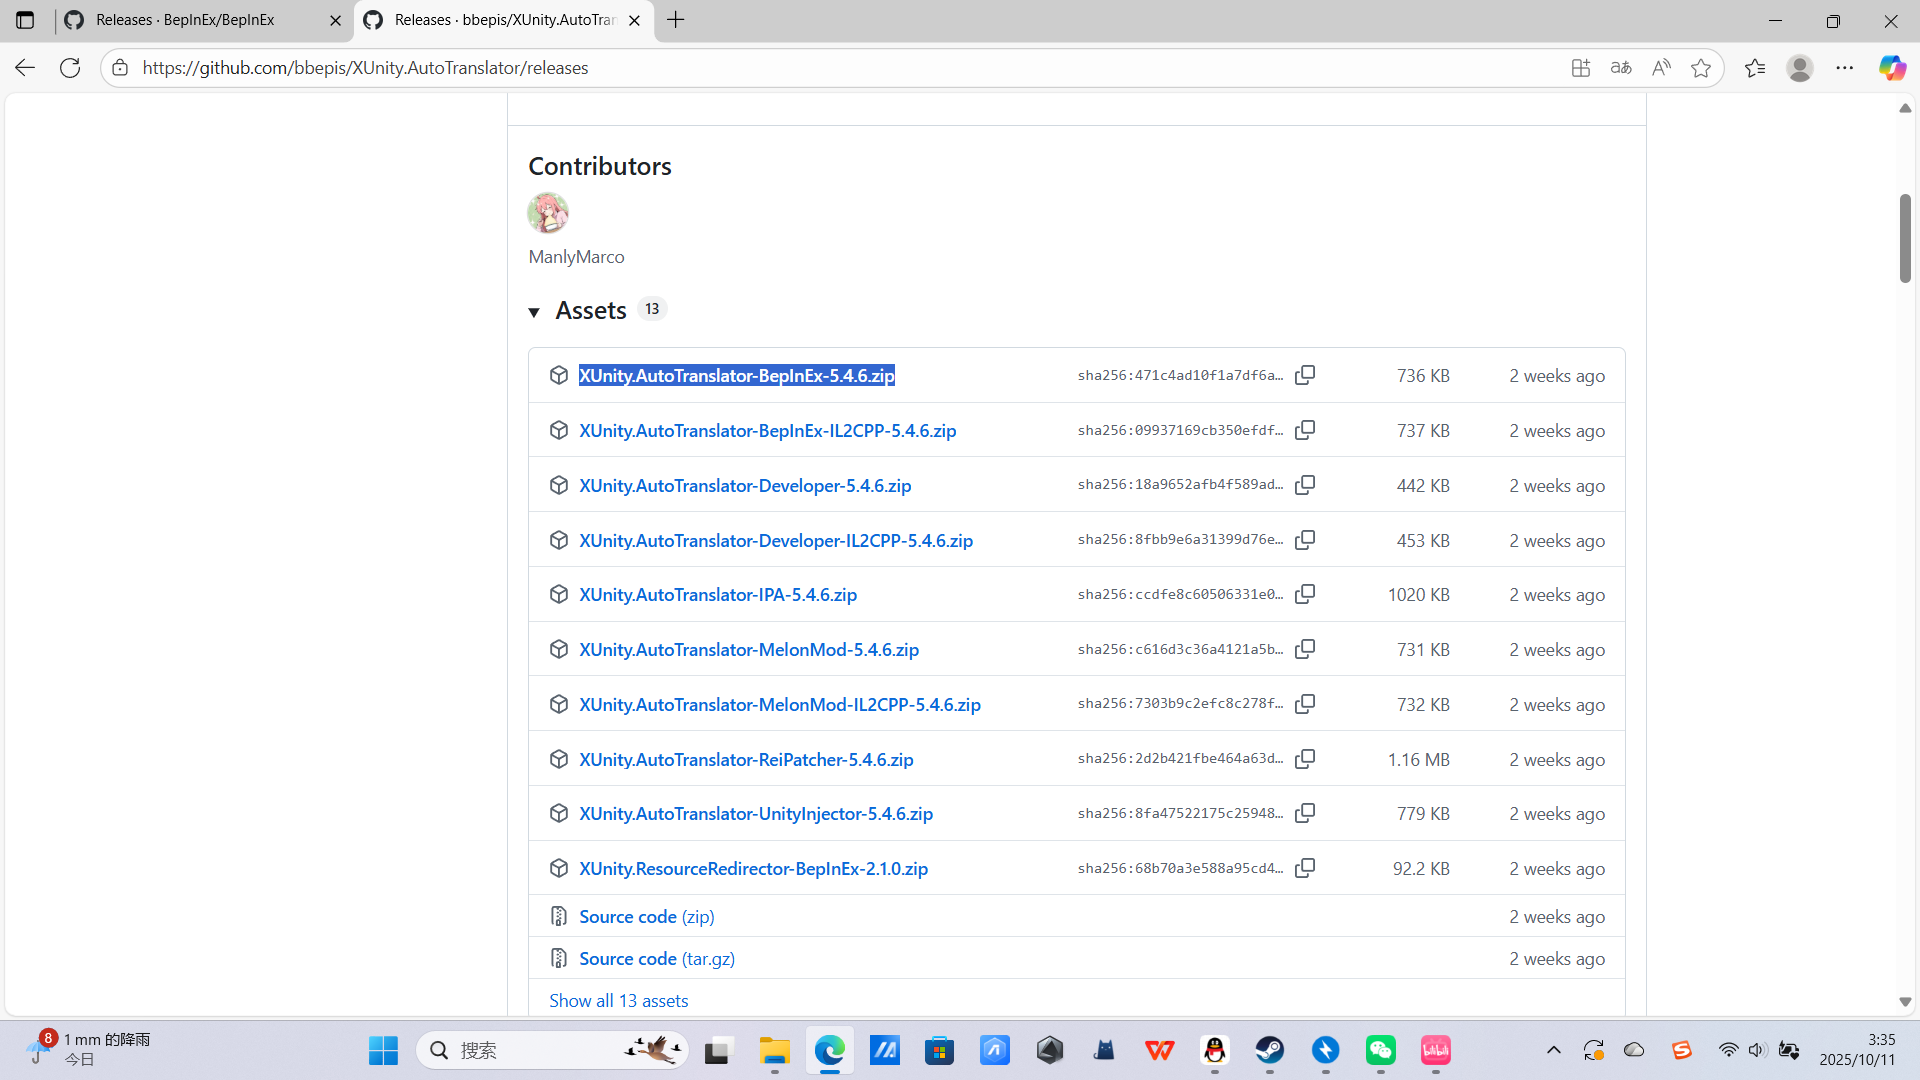This screenshot has height=1080, width=1920.
Task: Click the page vertical scrollbar thumb
Action: click(1905, 238)
